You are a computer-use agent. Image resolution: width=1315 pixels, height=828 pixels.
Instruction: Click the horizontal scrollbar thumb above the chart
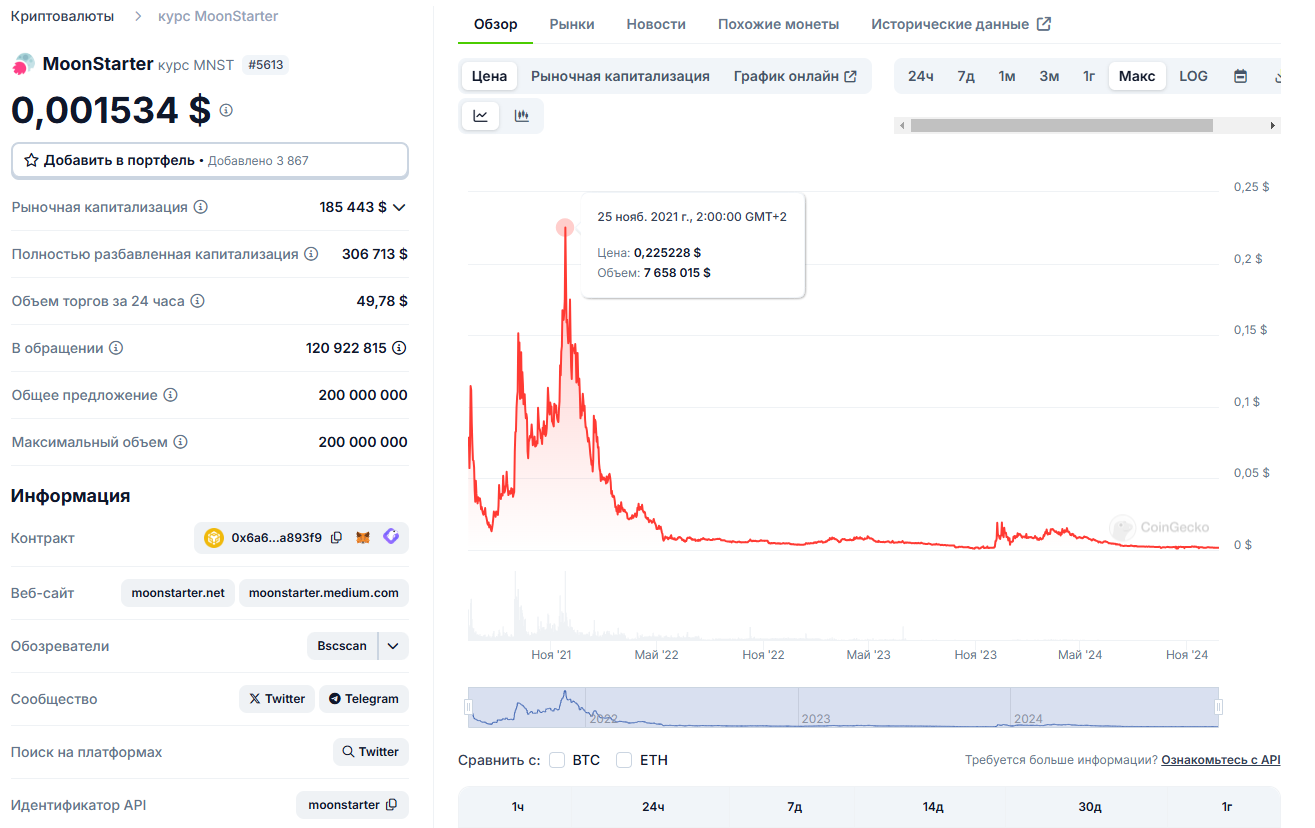coord(1061,126)
